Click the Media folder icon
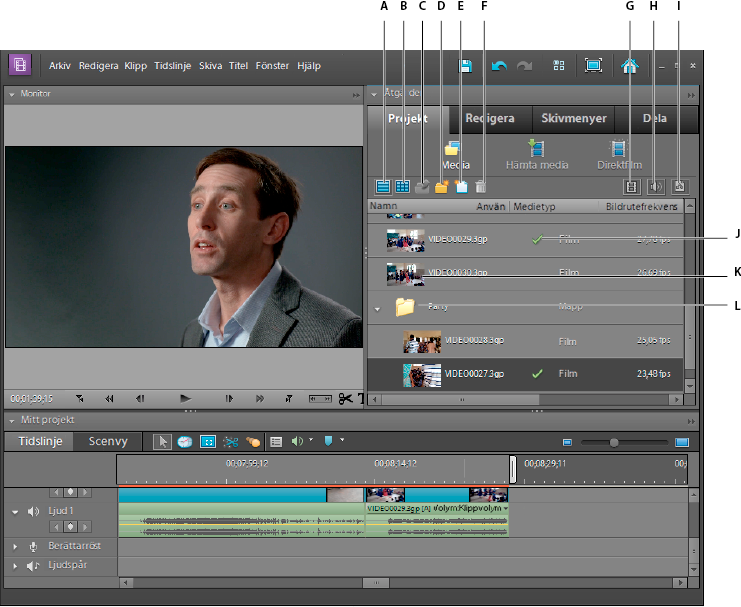Viewport: 741px width, 607px height. (453, 148)
